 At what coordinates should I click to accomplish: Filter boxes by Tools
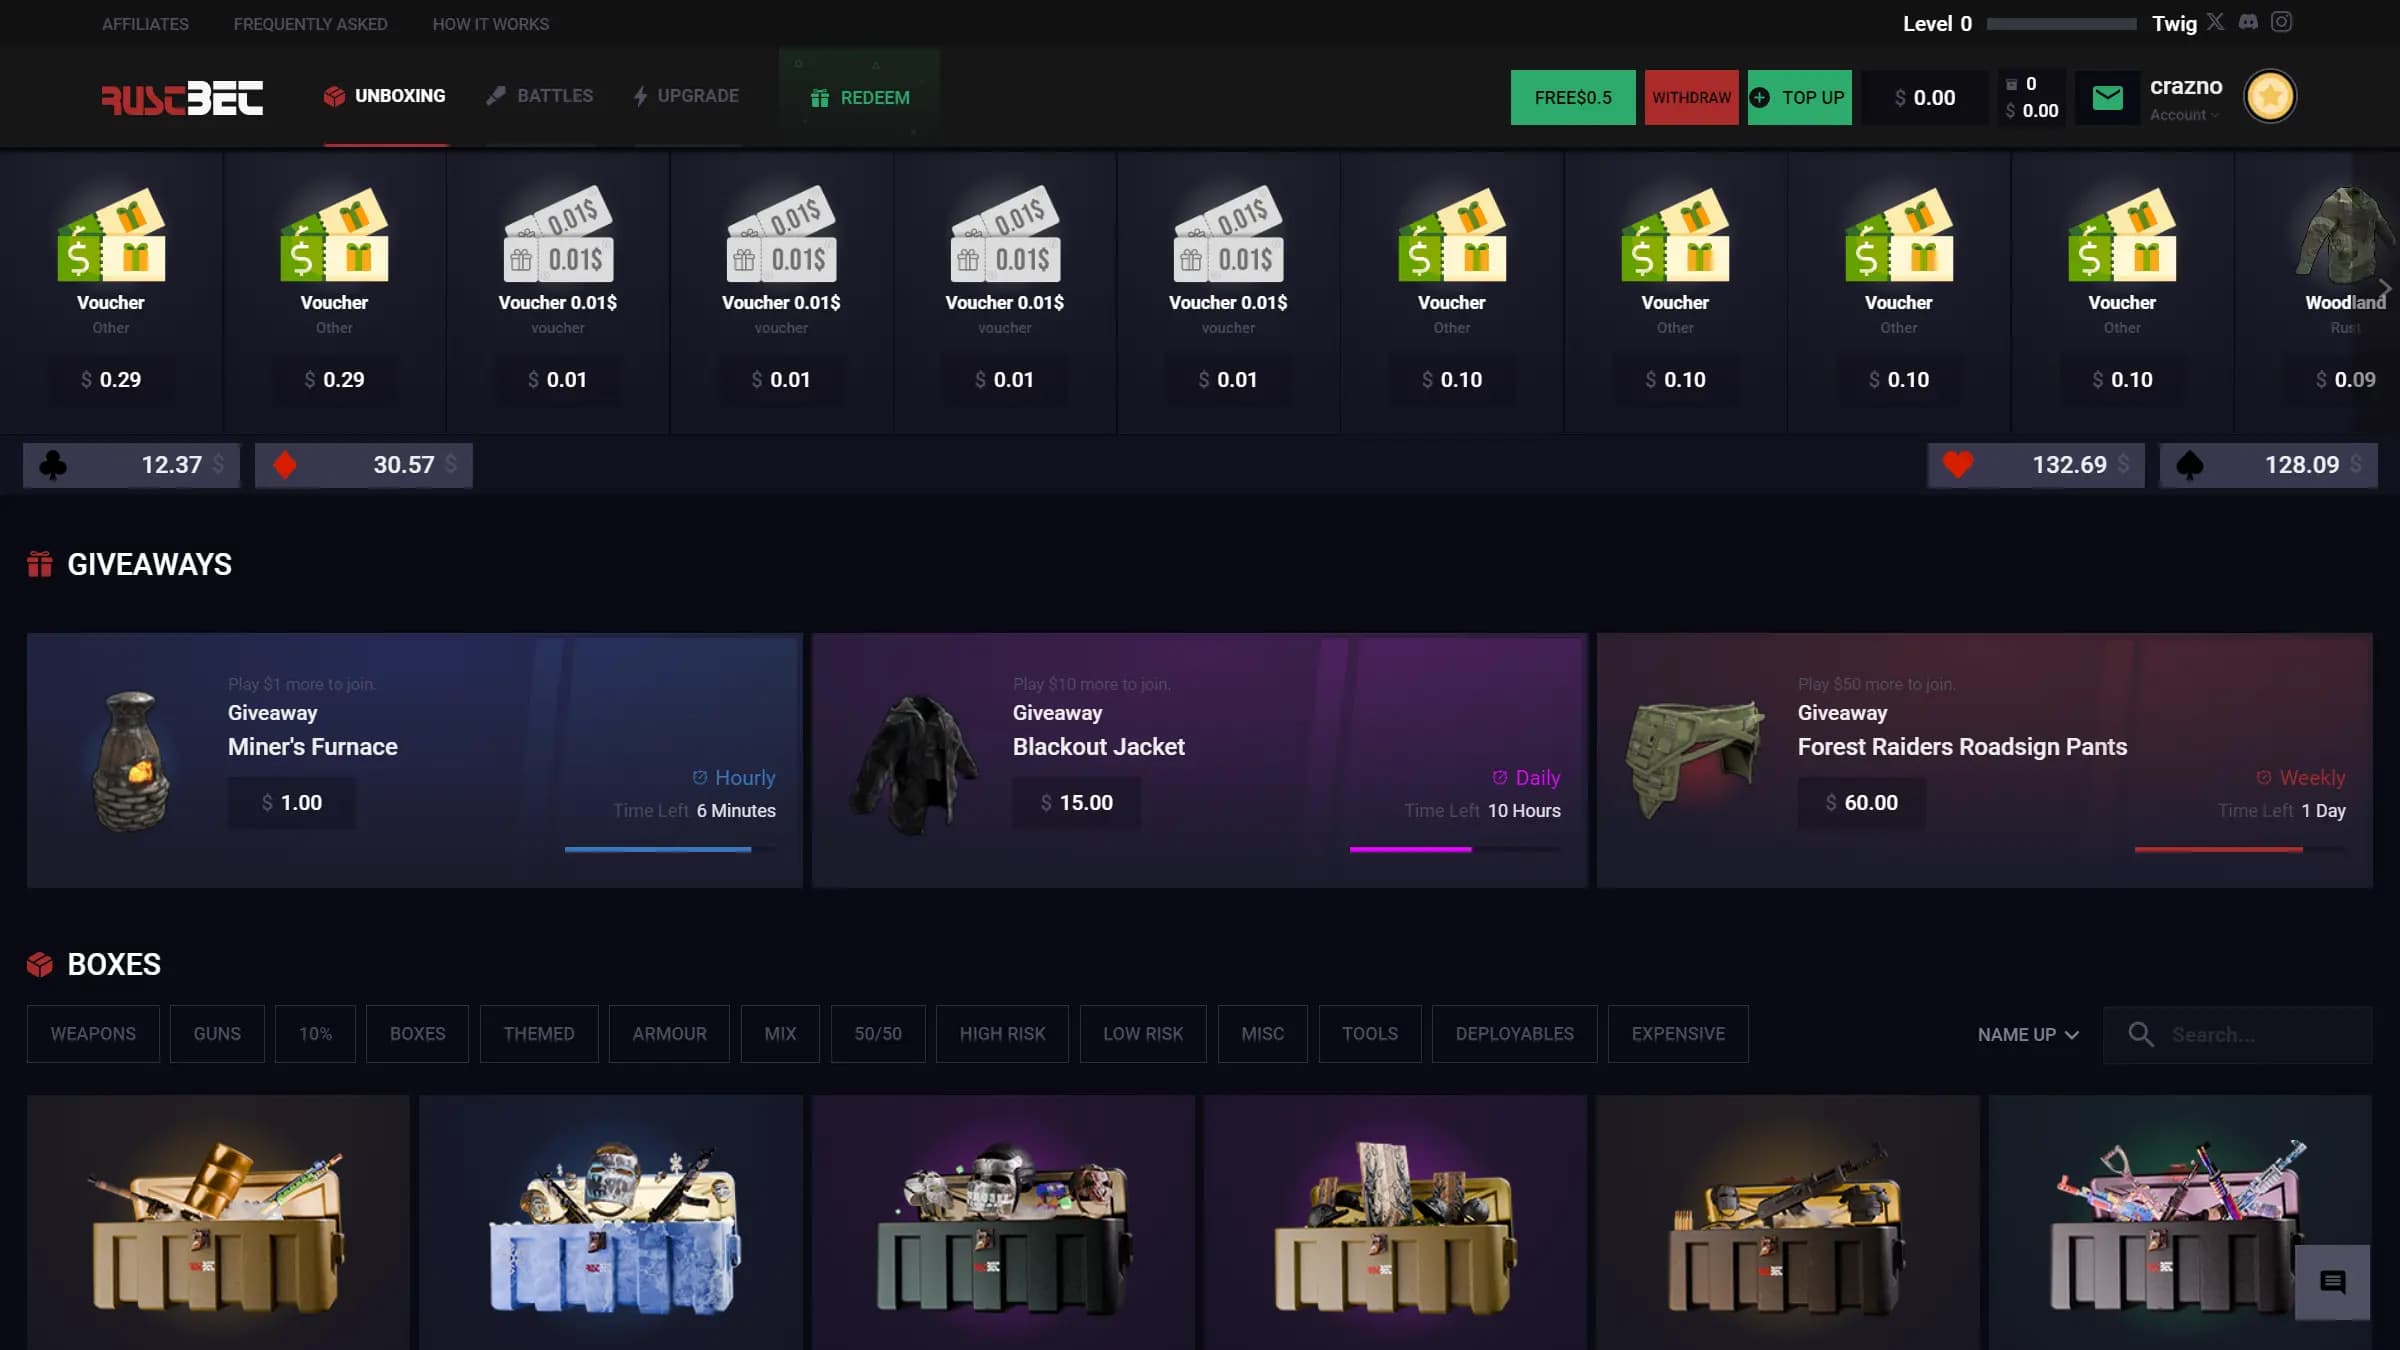click(1370, 1034)
